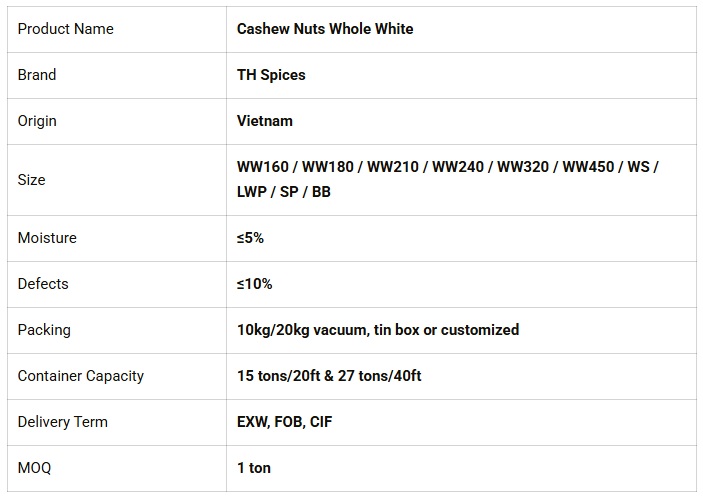Image resolution: width=703 pixels, height=498 pixels.
Task: Click the Delivery Term label cell
Action: pyautogui.click(x=63, y=422)
